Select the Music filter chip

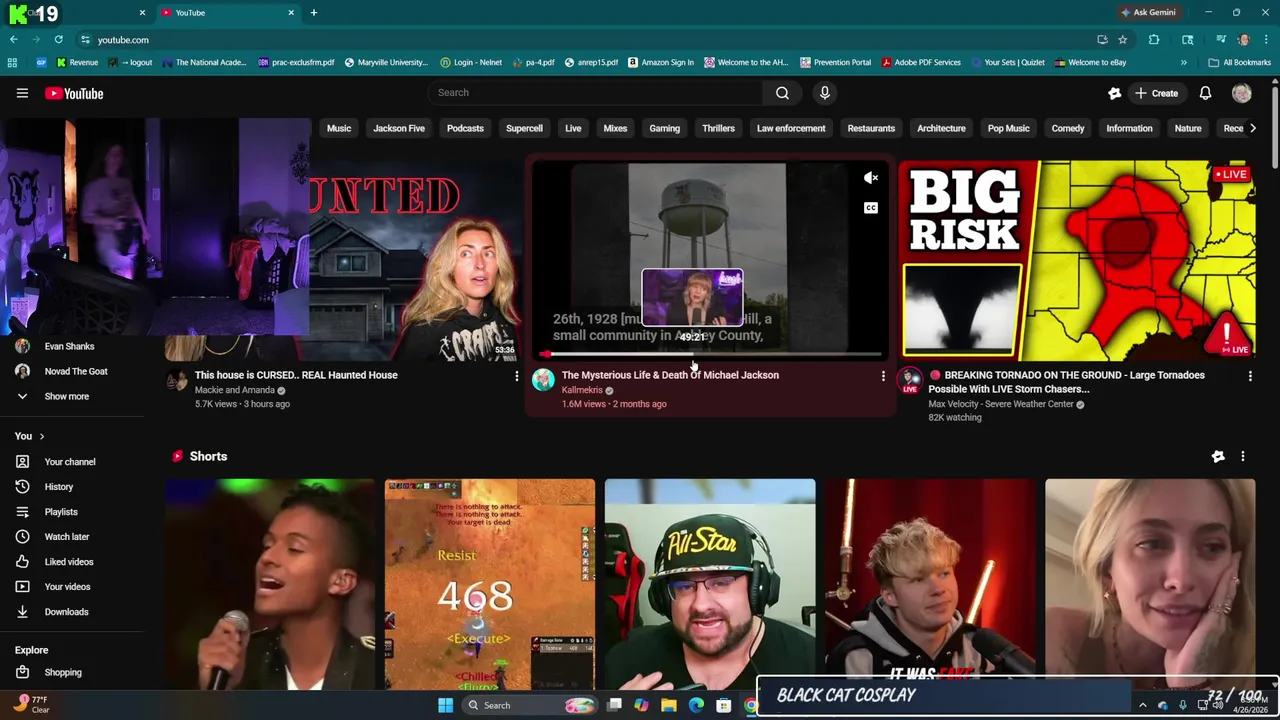pos(339,128)
